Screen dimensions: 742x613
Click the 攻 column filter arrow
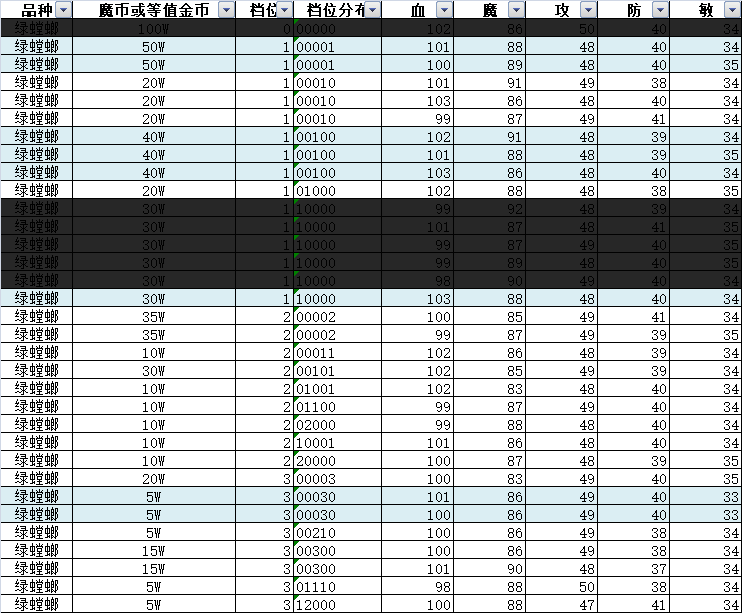[587, 10]
